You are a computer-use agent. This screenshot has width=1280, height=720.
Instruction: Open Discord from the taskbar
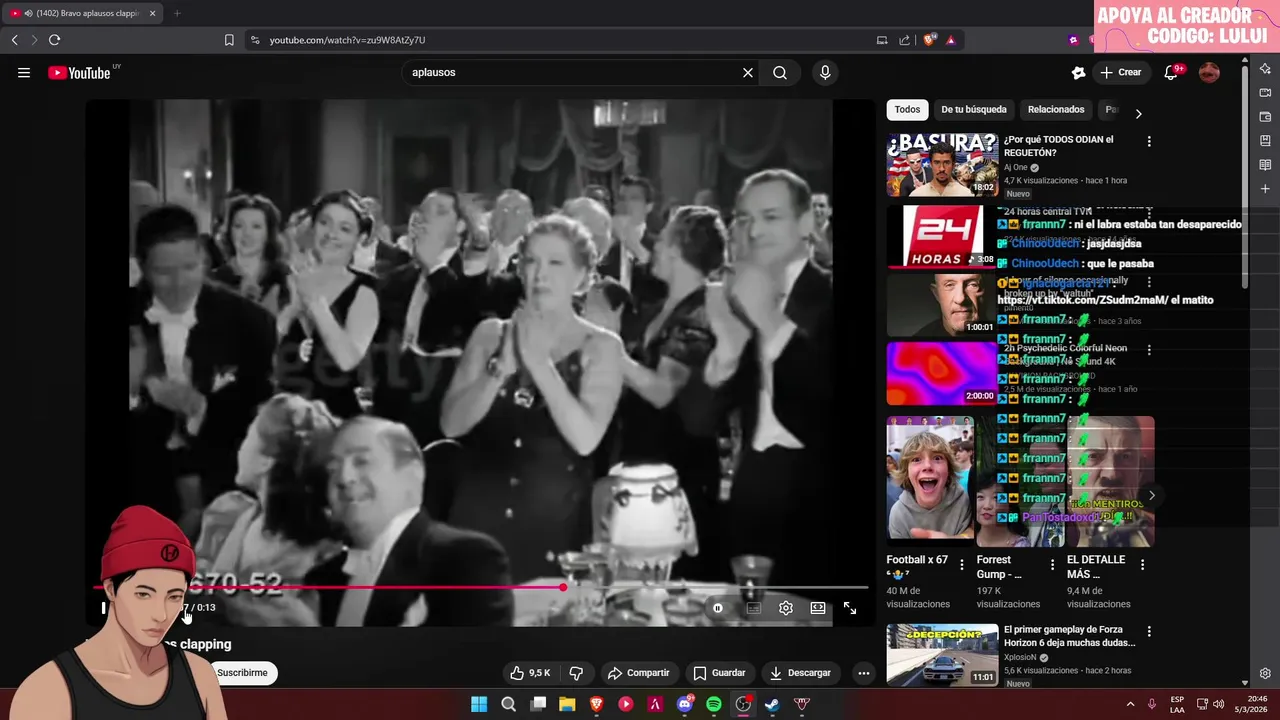685,704
